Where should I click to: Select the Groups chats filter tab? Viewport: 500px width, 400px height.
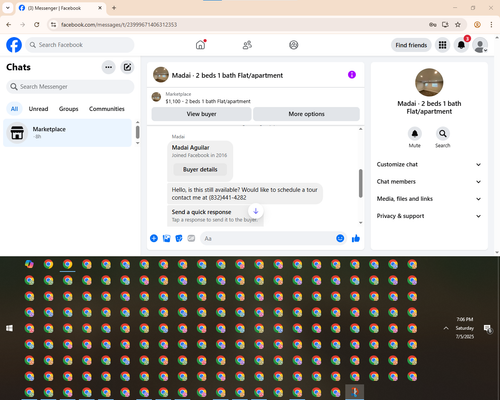click(x=68, y=109)
